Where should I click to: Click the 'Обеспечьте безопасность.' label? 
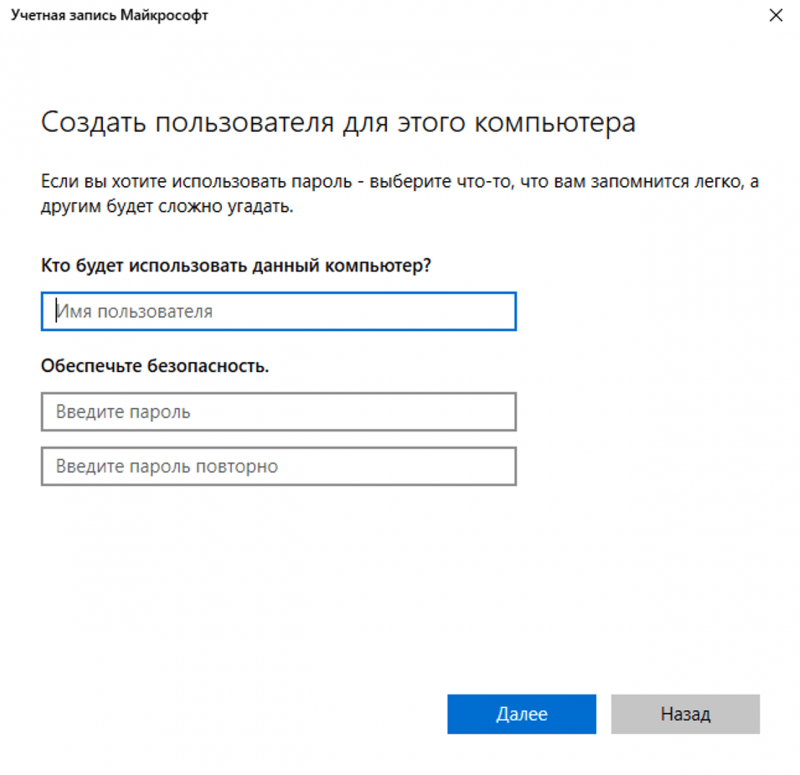[155, 366]
